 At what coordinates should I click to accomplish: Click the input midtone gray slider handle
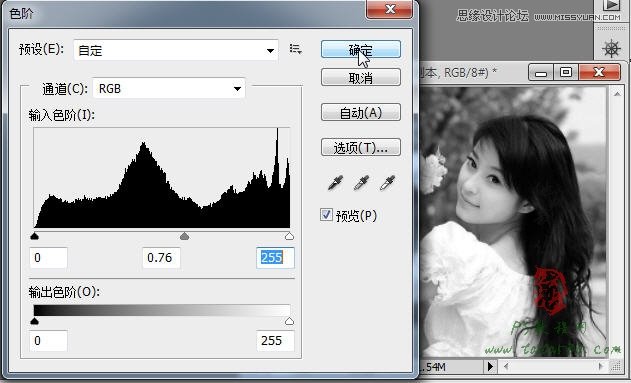click(184, 236)
